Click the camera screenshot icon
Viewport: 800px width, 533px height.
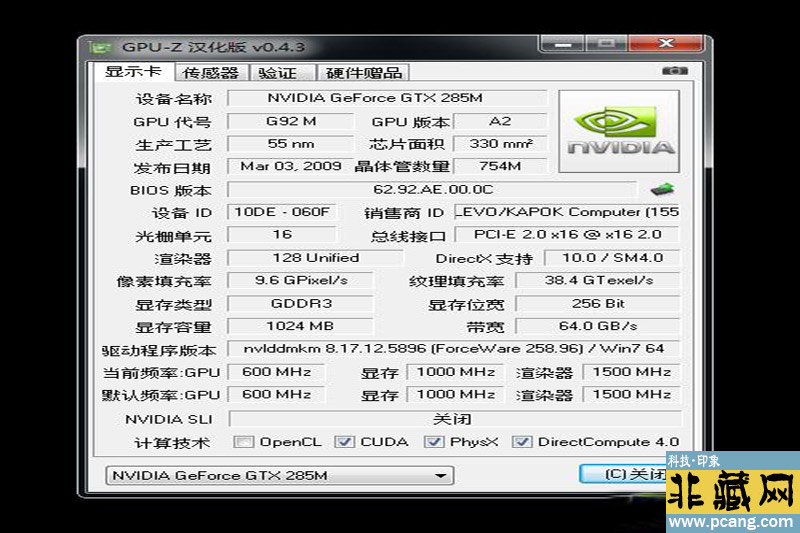click(674, 71)
